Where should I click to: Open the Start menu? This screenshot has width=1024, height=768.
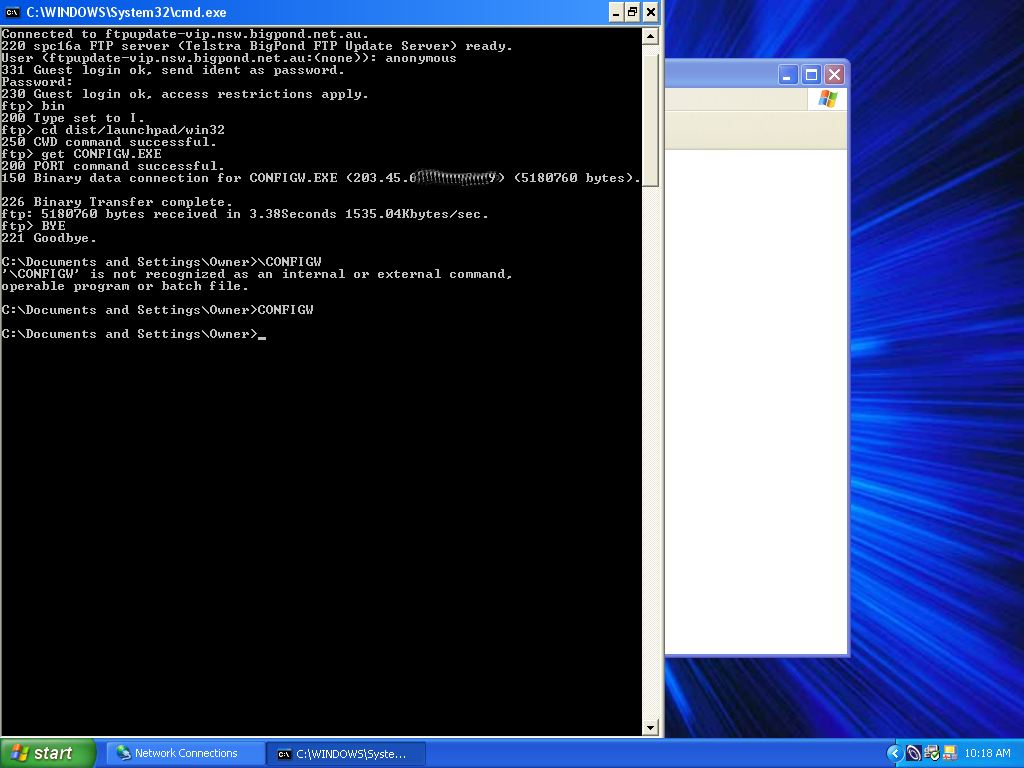pyautogui.click(x=47, y=753)
